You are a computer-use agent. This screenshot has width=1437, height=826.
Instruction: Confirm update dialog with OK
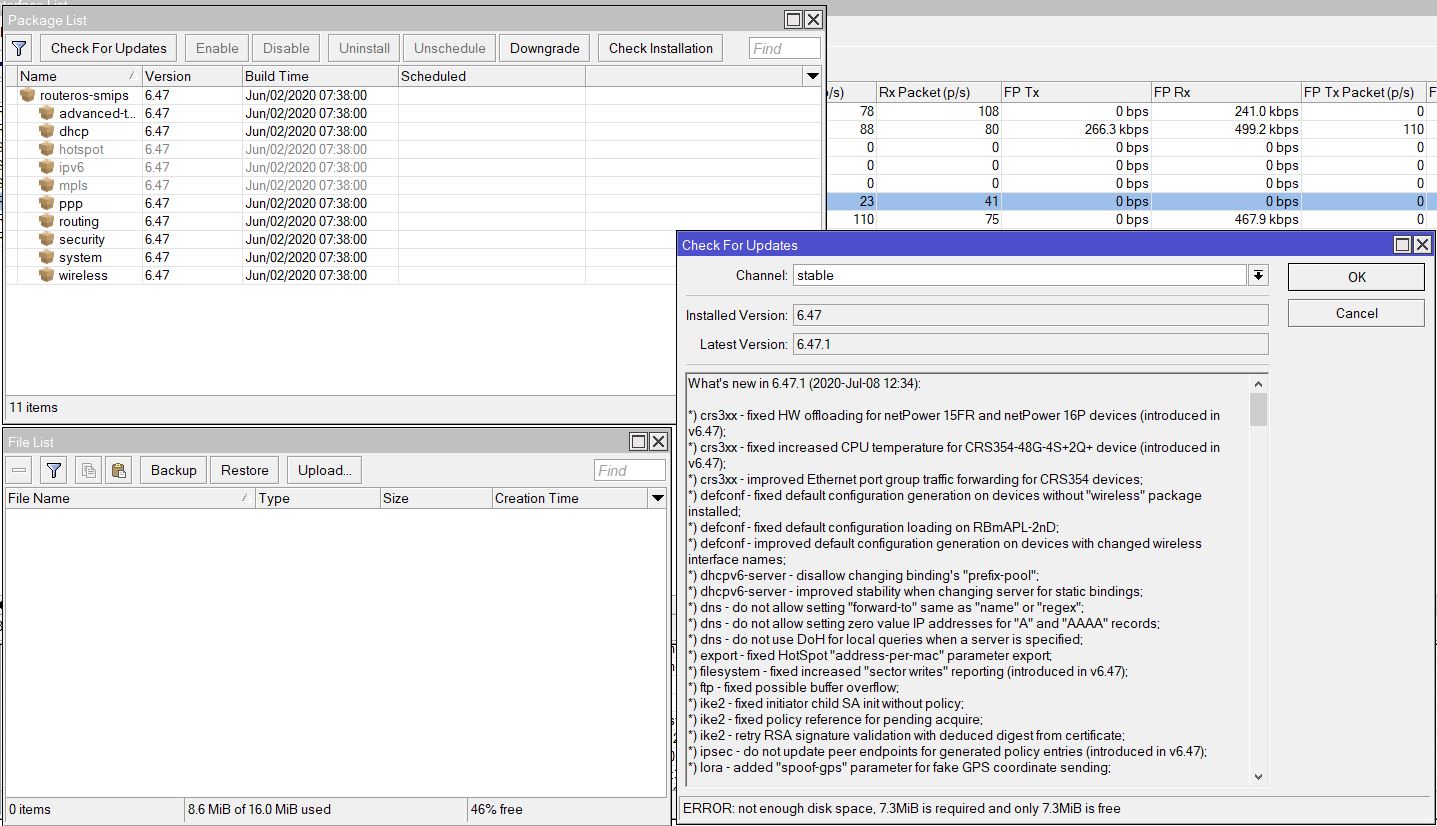pos(1356,277)
